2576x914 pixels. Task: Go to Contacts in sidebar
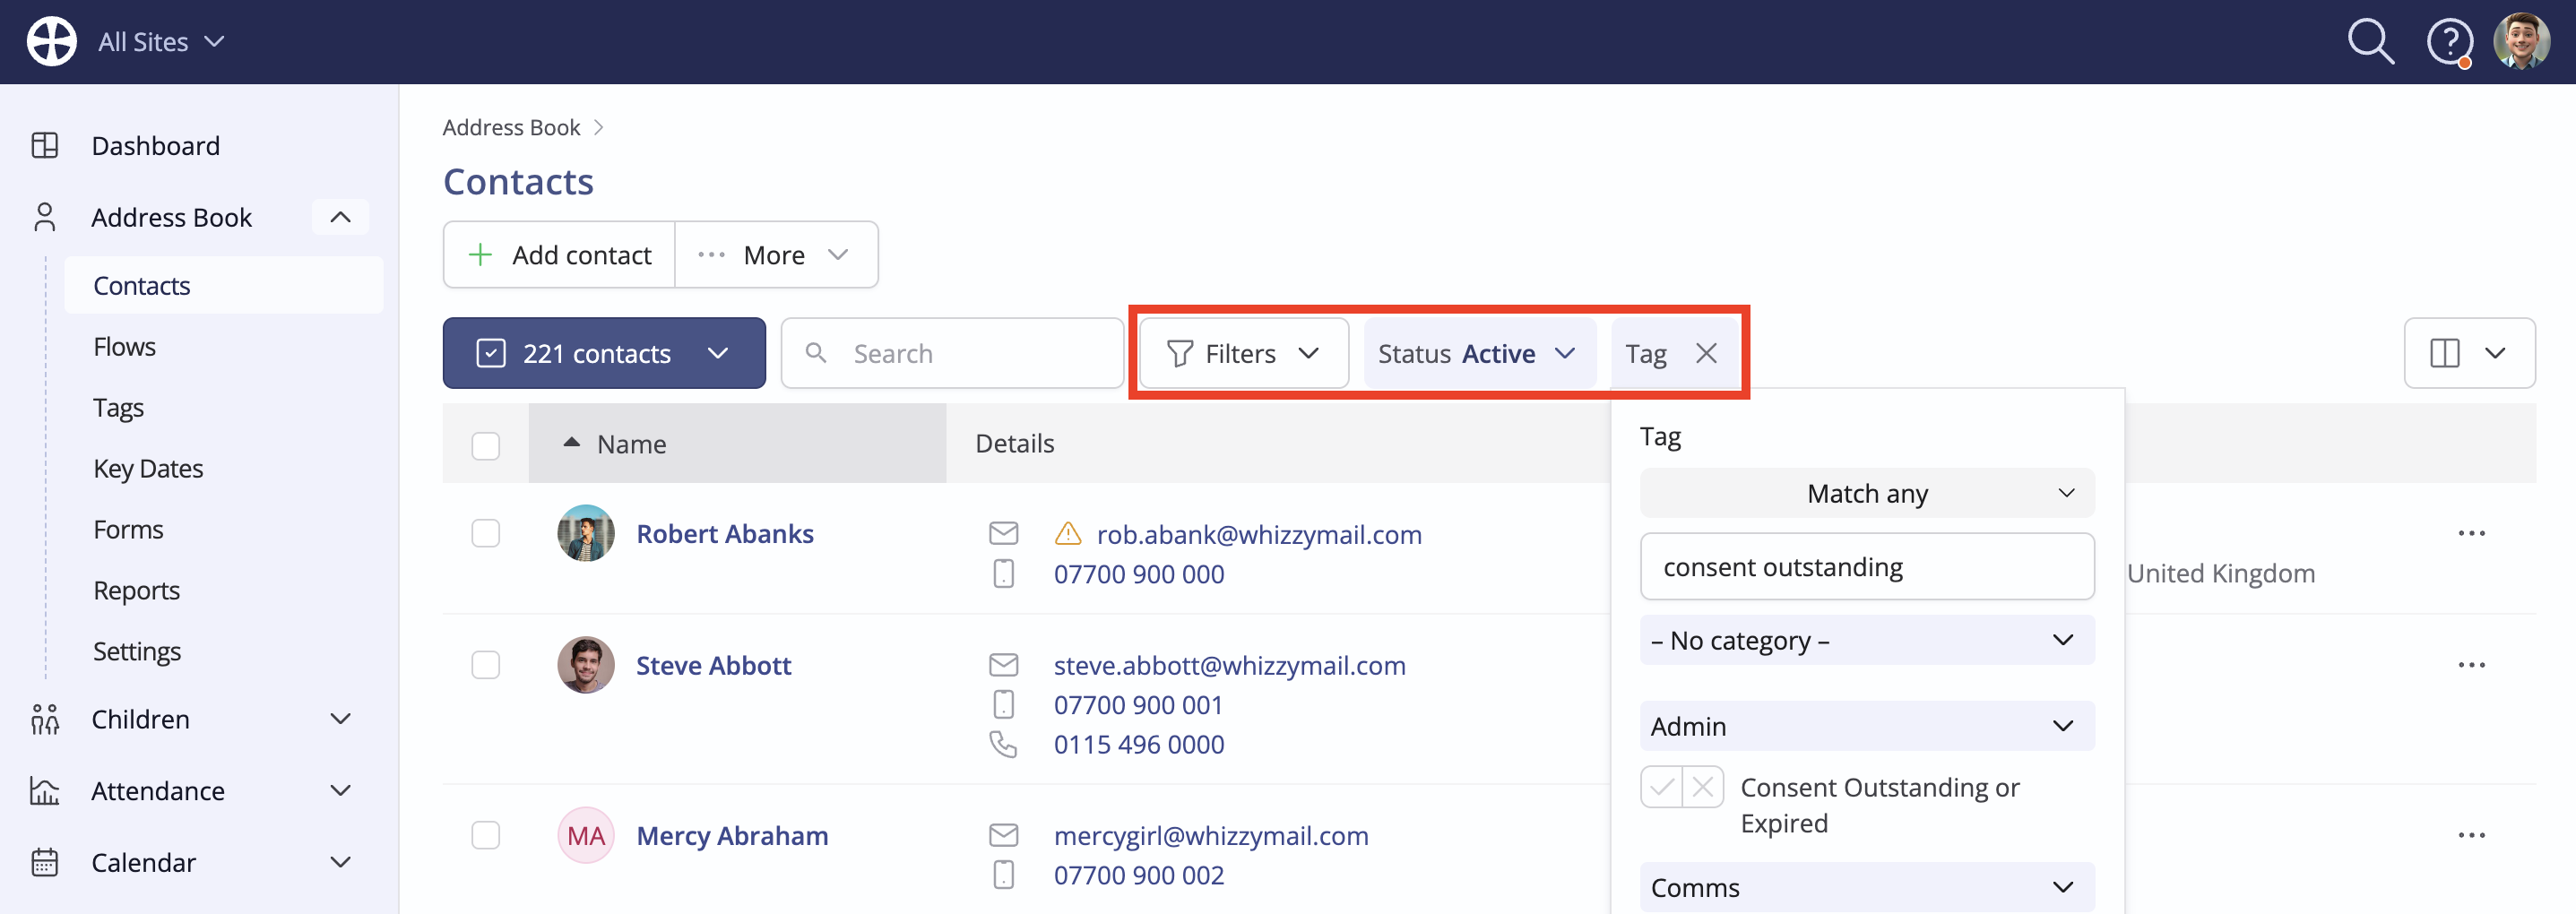[x=223, y=285]
